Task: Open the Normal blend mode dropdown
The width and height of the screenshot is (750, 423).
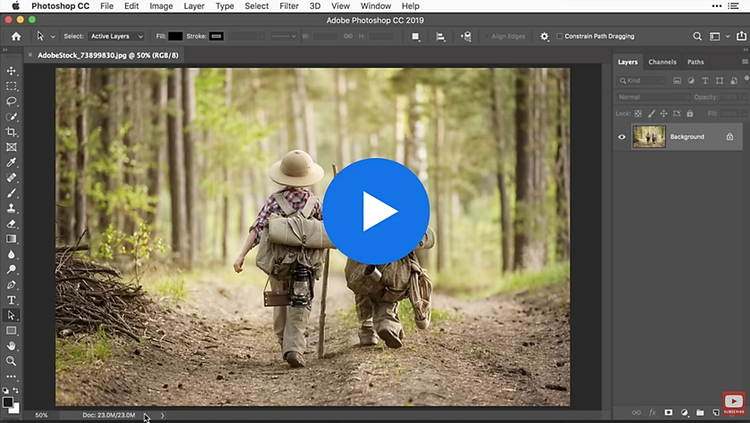Action: tap(652, 97)
